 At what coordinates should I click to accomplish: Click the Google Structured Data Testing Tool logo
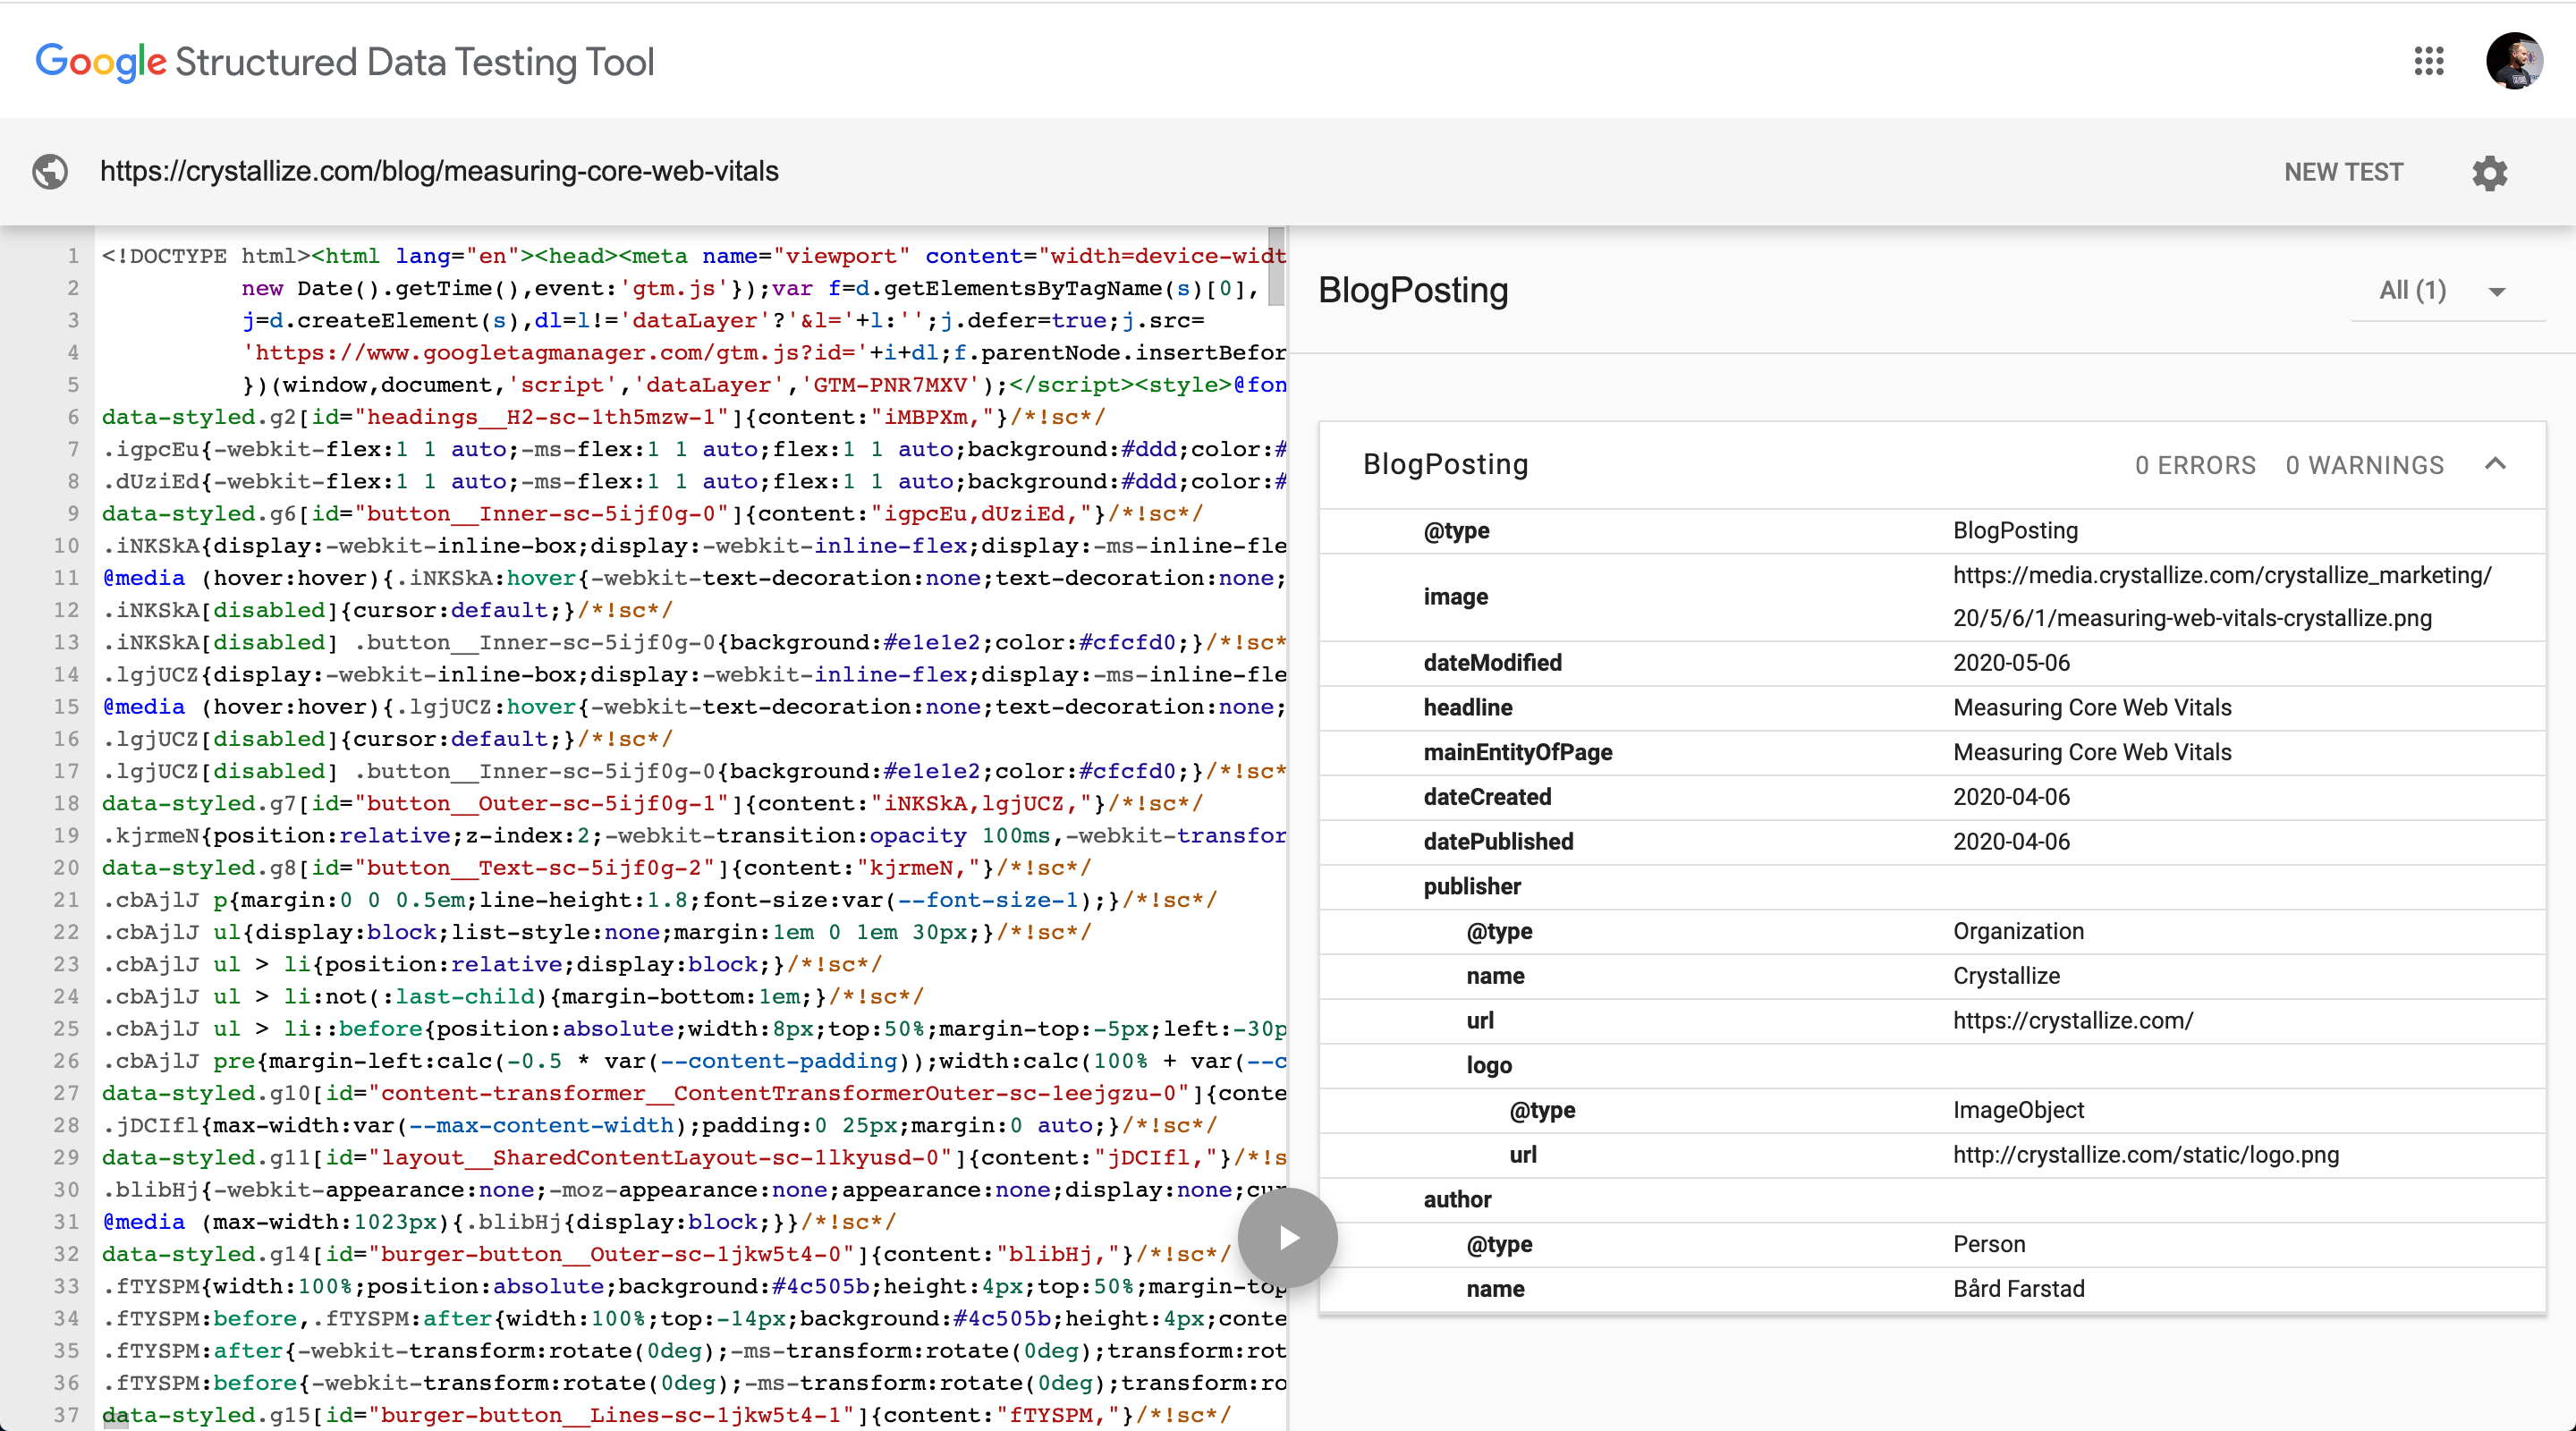pyautogui.click(x=345, y=62)
